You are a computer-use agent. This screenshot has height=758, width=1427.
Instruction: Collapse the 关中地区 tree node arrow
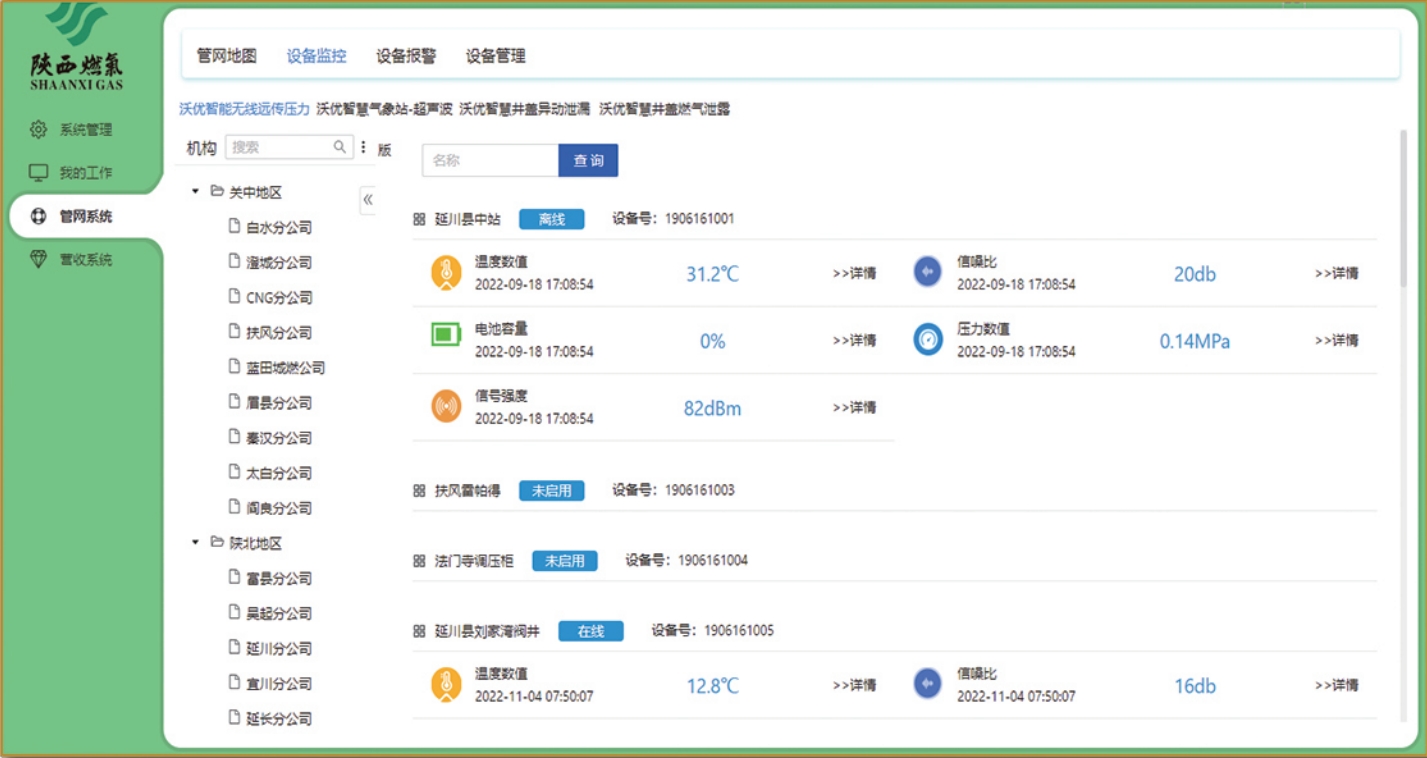196,192
